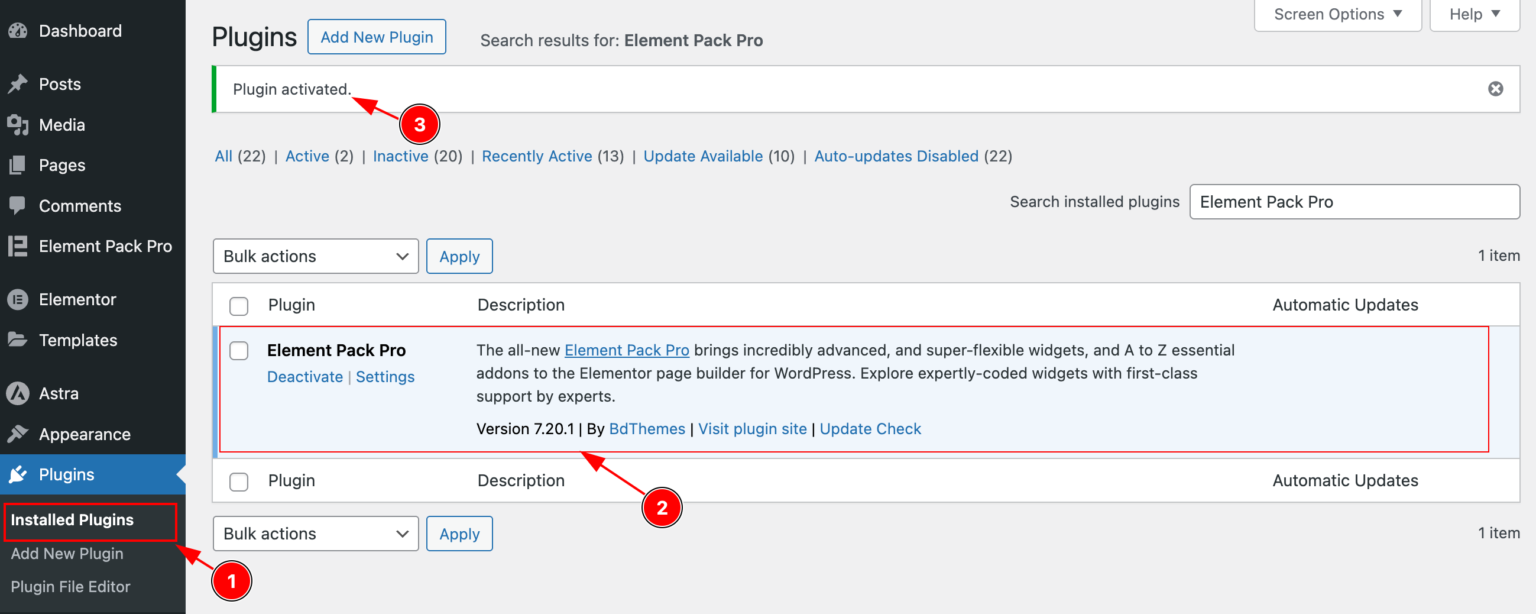The height and width of the screenshot is (614, 1536).
Task: Dismiss the Plugin activated notice
Action: coord(1495,88)
